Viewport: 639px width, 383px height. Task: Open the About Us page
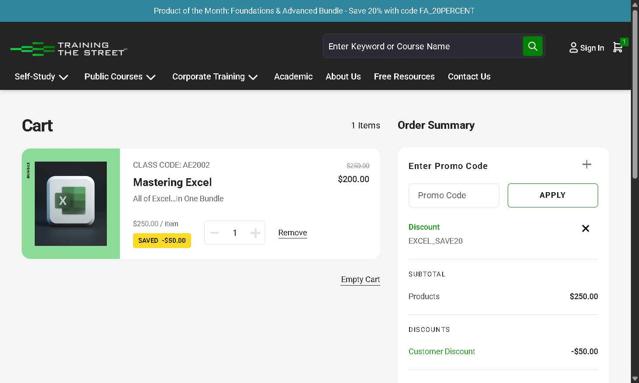pyautogui.click(x=343, y=77)
